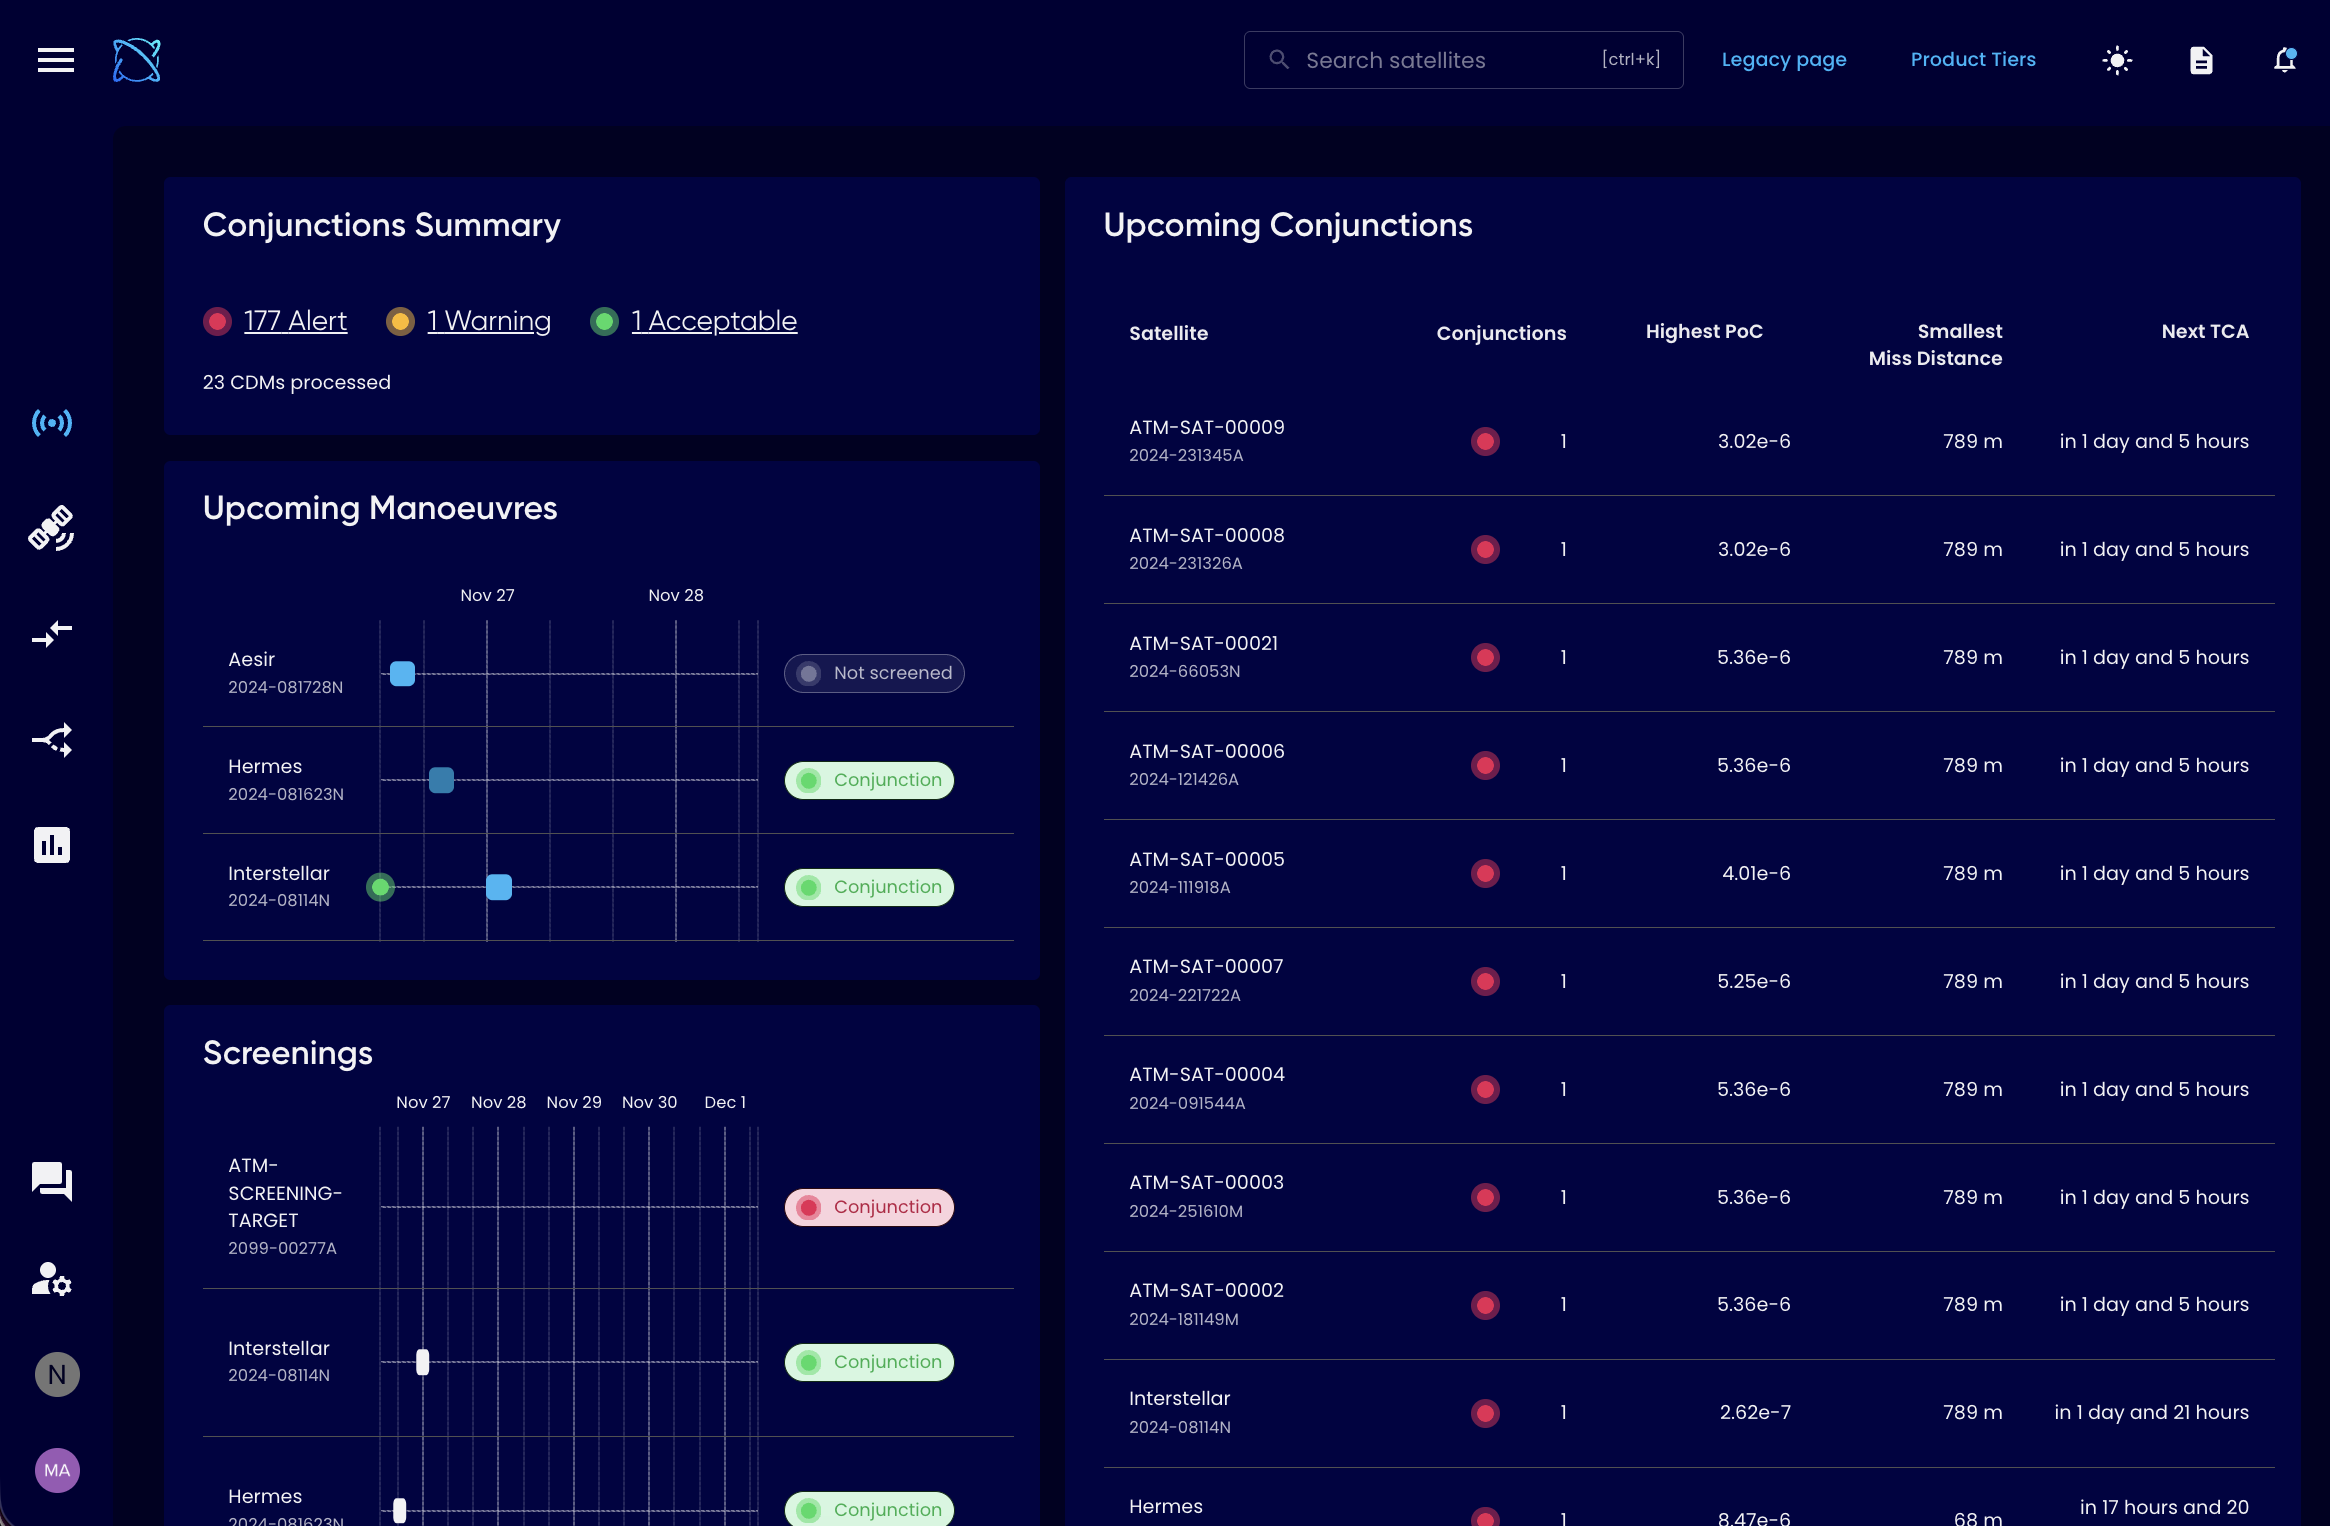Viewport: 2330px width, 1526px height.
Task: Open the chat feedback sidebar icon
Action: point(52,1181)
